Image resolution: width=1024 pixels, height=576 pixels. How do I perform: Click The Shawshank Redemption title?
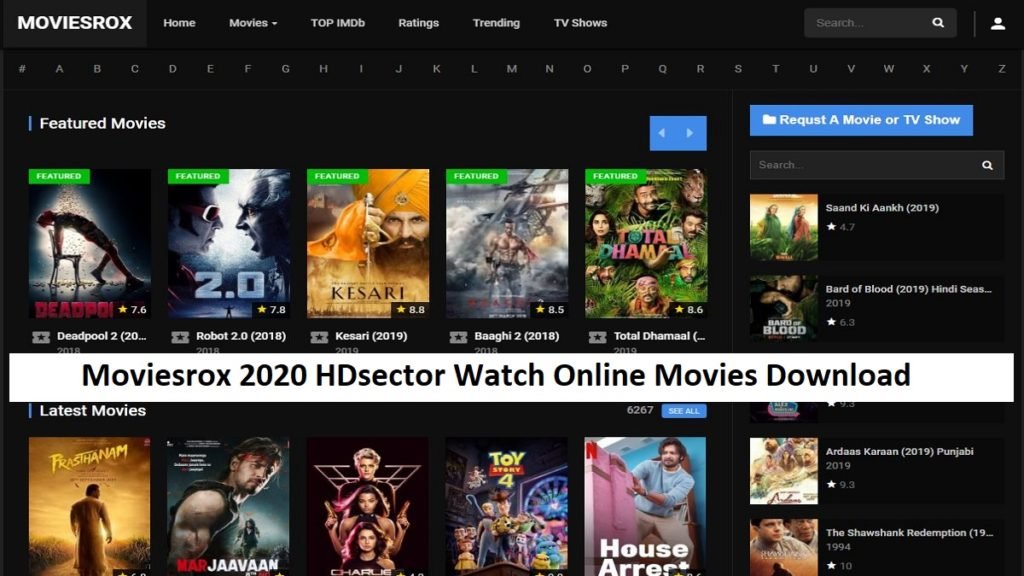tap(909, 533)
